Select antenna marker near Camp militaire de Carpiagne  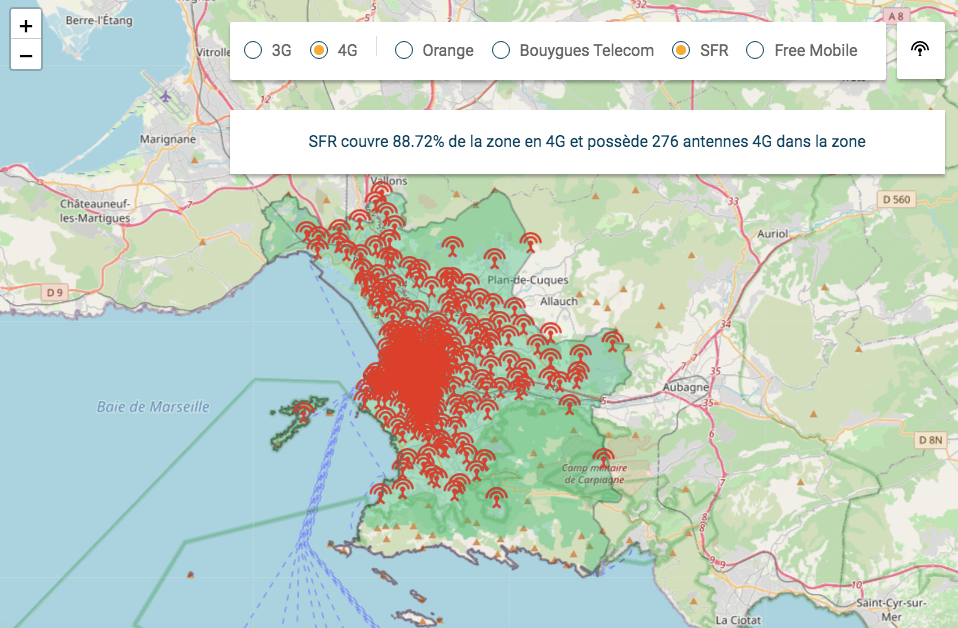[x=603, y=457]
